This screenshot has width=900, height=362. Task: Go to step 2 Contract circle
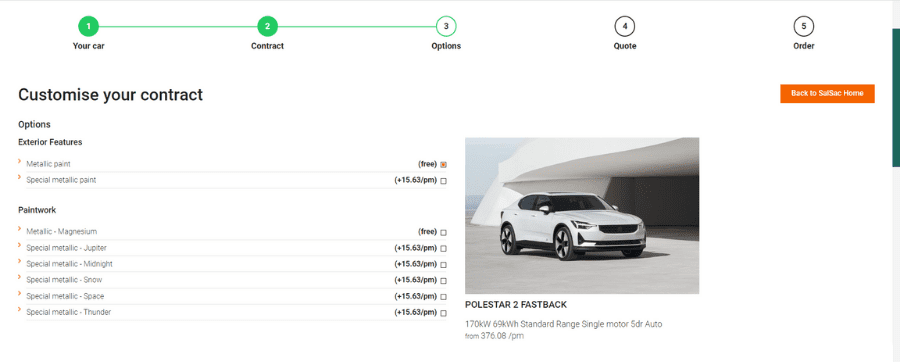click(267, 26)
